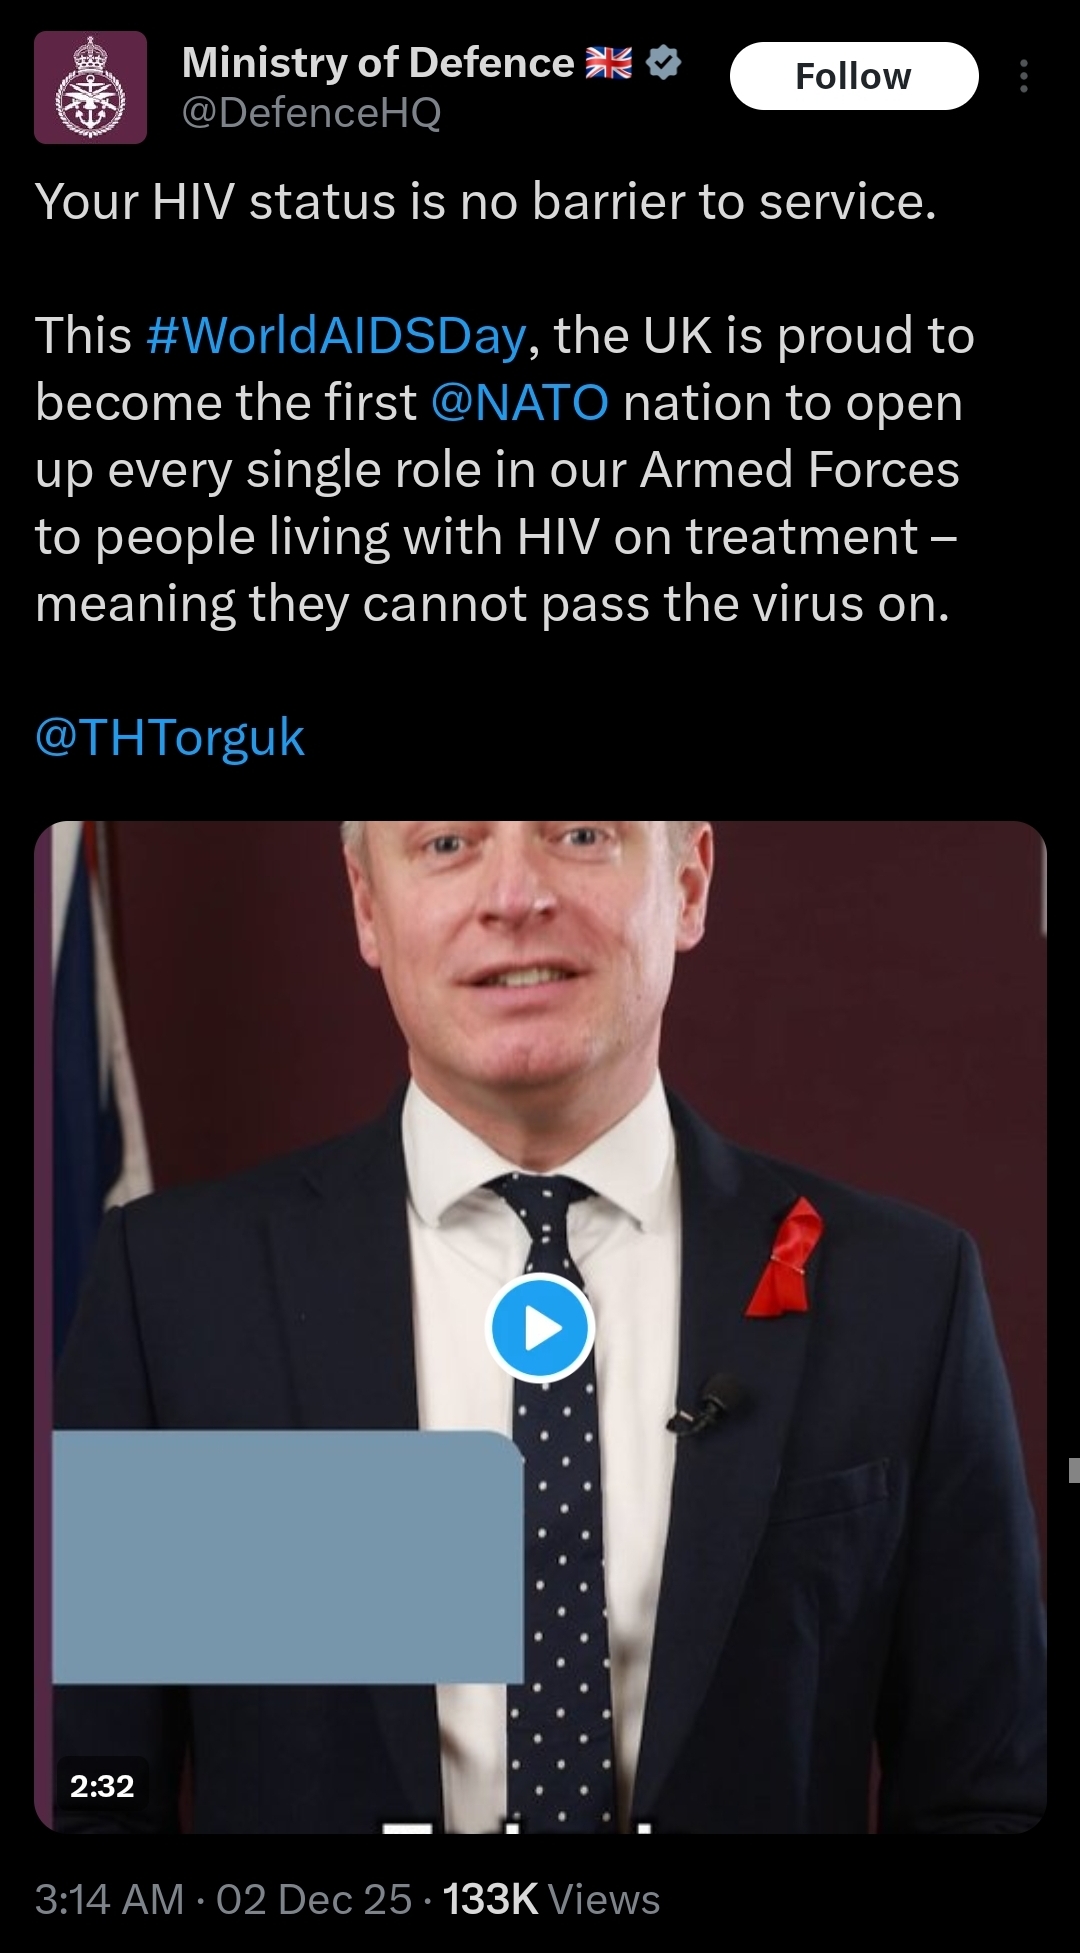Click the scroll indicator at right edge

[x=1074, y=1470]
